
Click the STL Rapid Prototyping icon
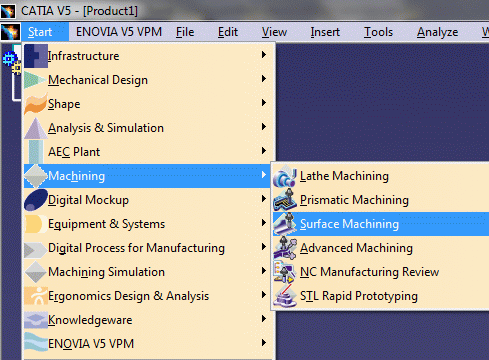pyautogui.click(x=285, y=296)
